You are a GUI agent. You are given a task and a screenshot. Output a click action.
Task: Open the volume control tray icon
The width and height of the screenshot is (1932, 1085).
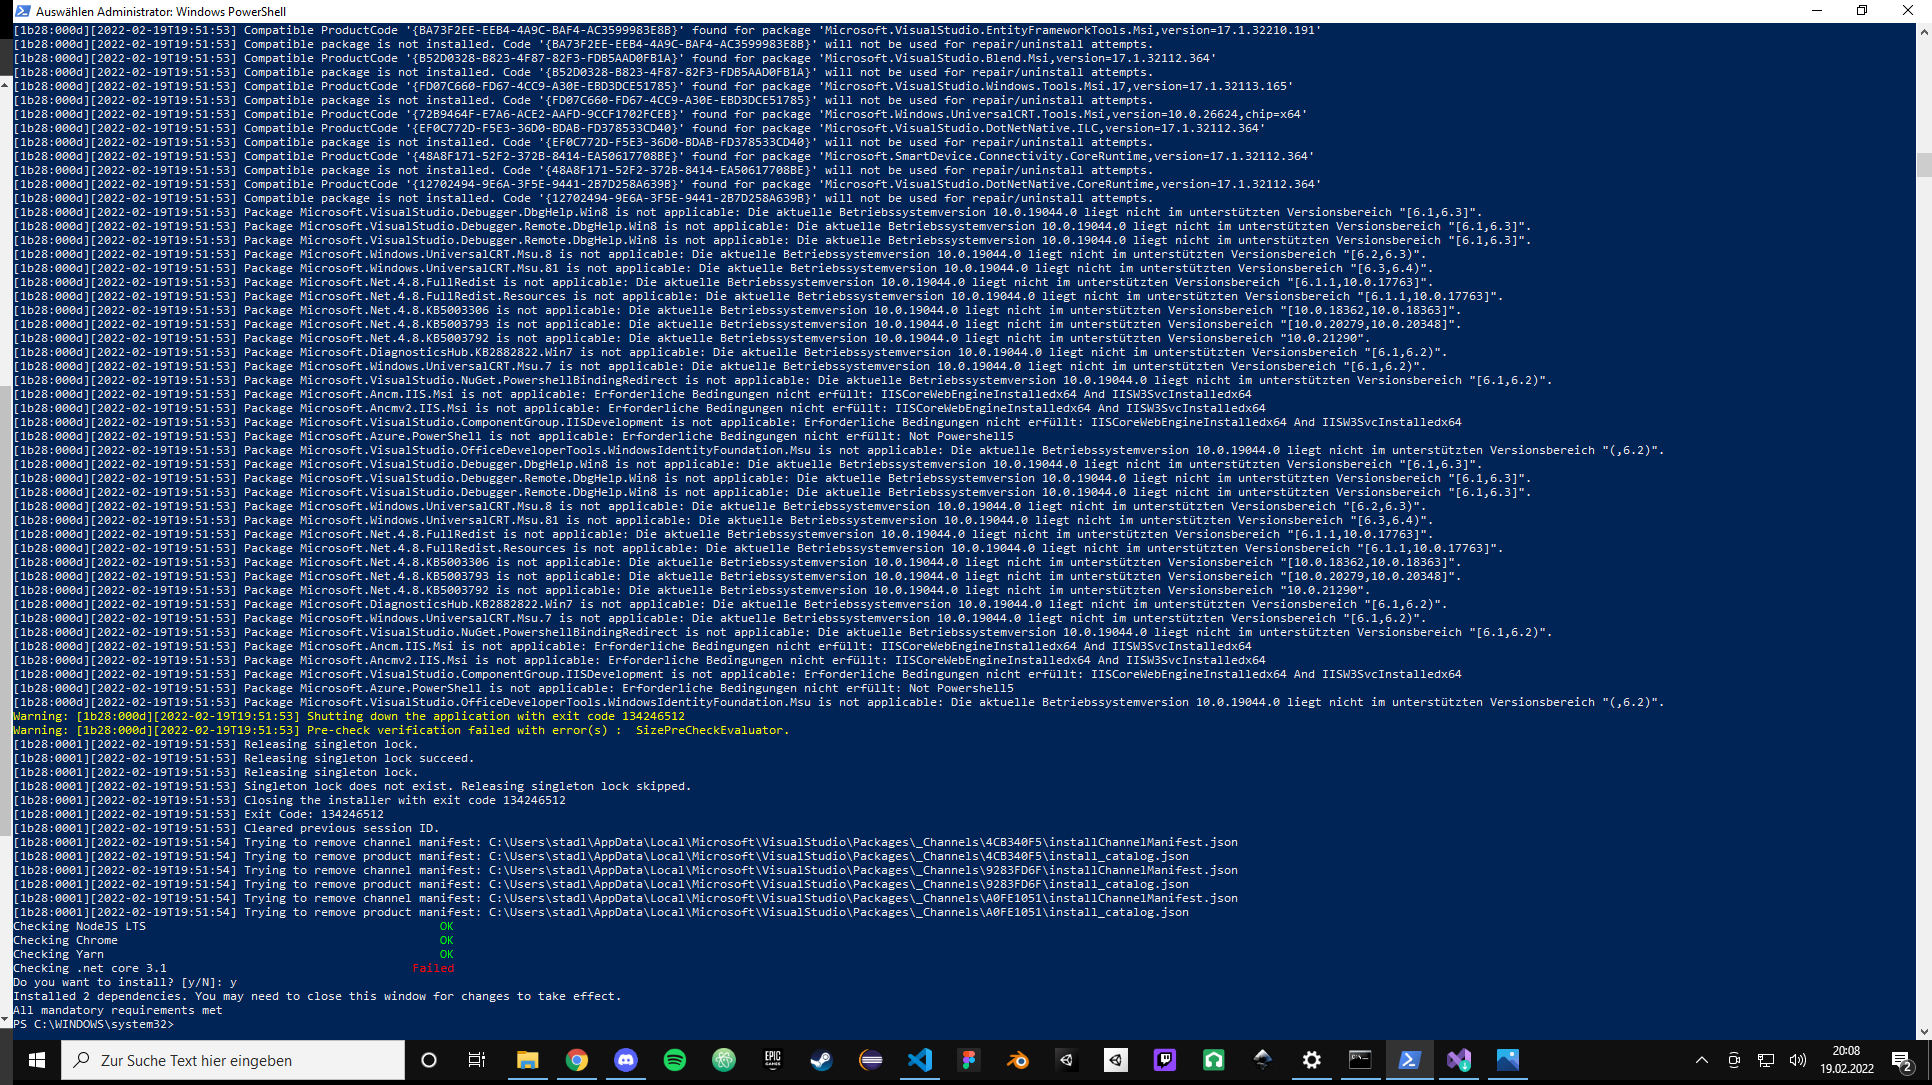[1797, 1060]
